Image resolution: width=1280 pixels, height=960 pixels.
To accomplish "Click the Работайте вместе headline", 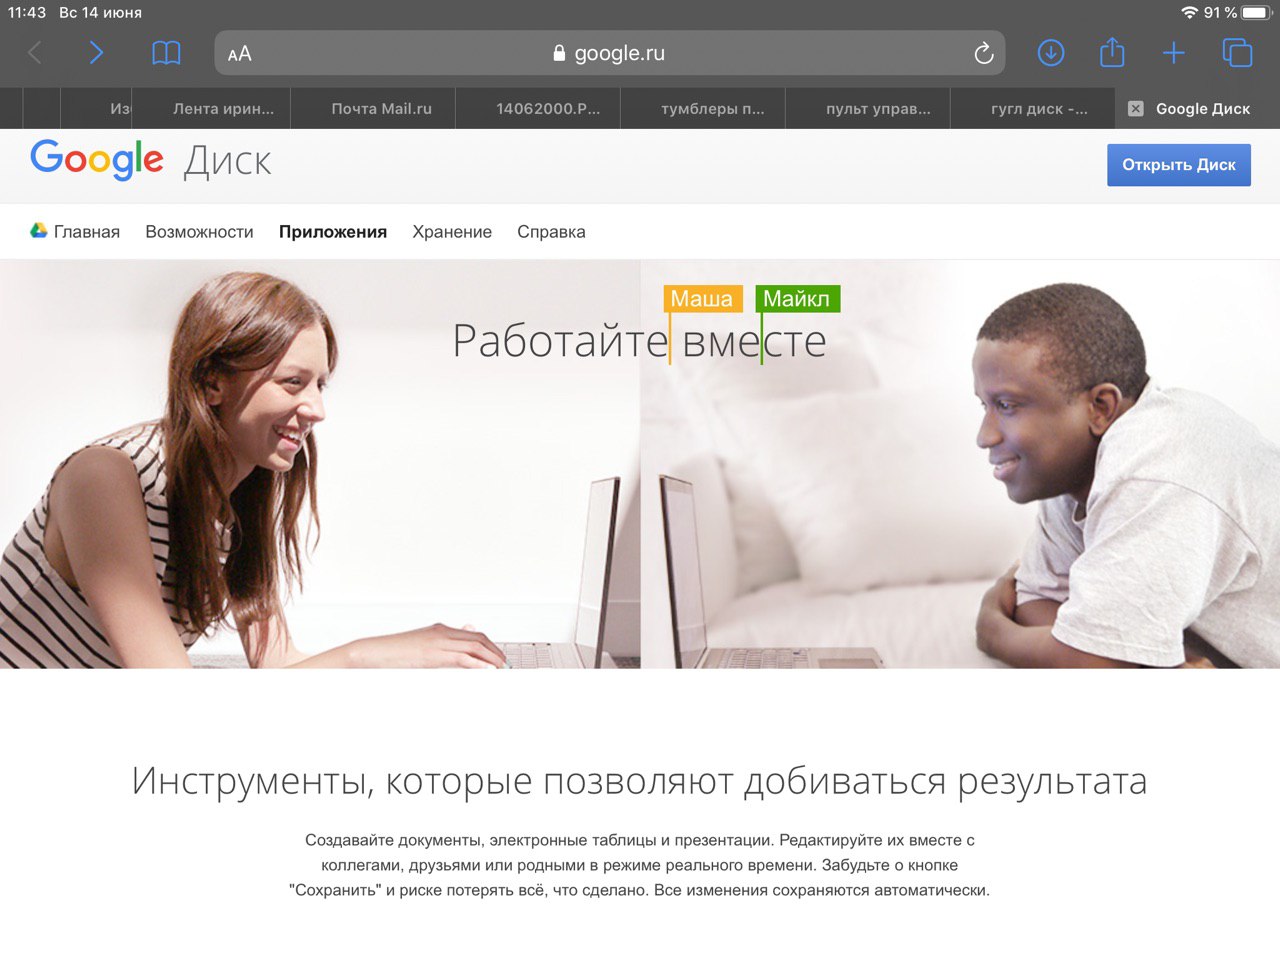I will 639,341.
